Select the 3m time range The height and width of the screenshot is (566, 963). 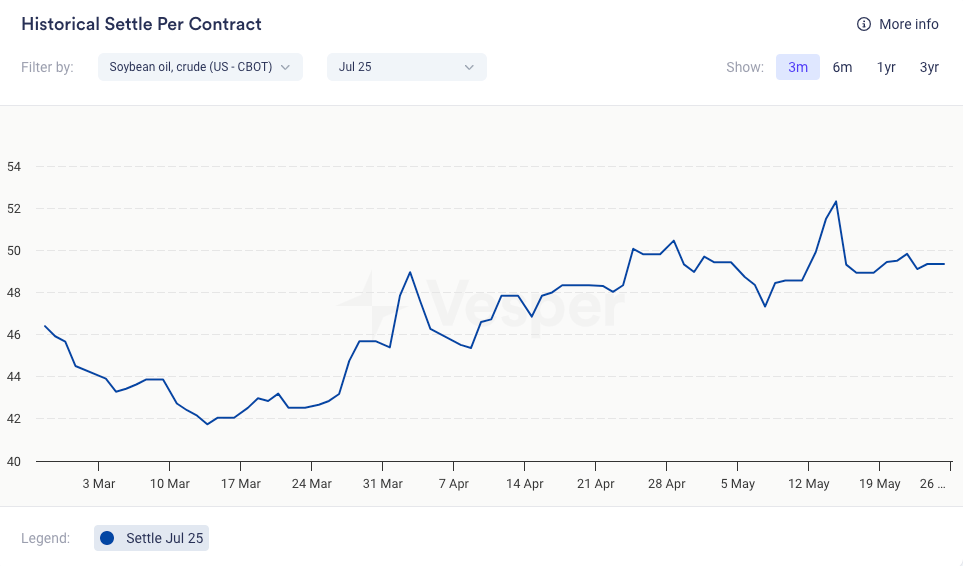pos(797,67)
